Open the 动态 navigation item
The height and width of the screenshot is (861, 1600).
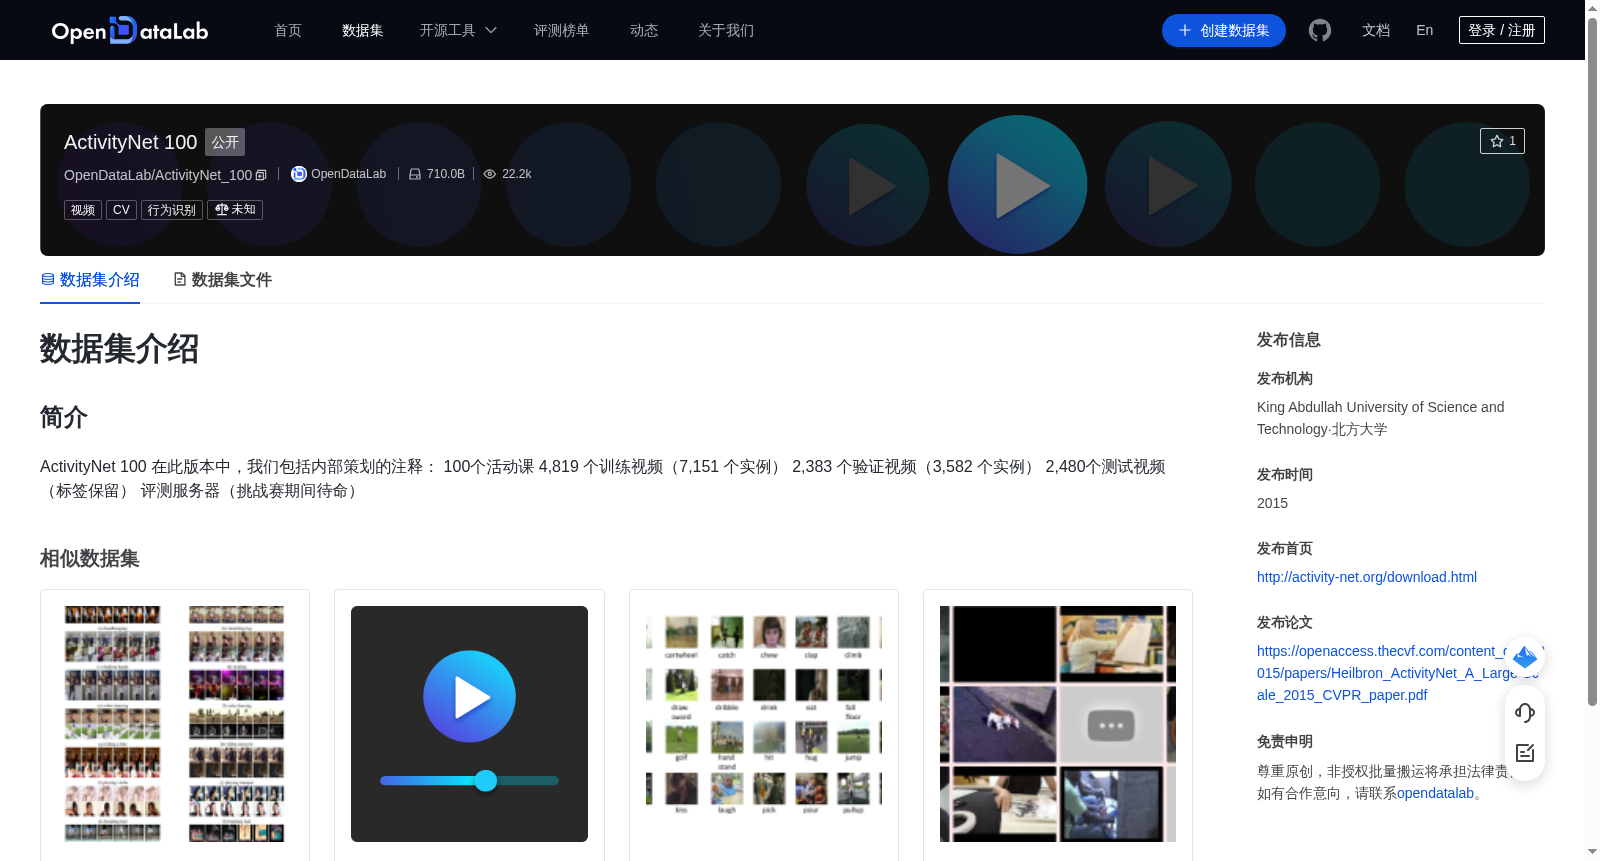[x=644, y=30]
